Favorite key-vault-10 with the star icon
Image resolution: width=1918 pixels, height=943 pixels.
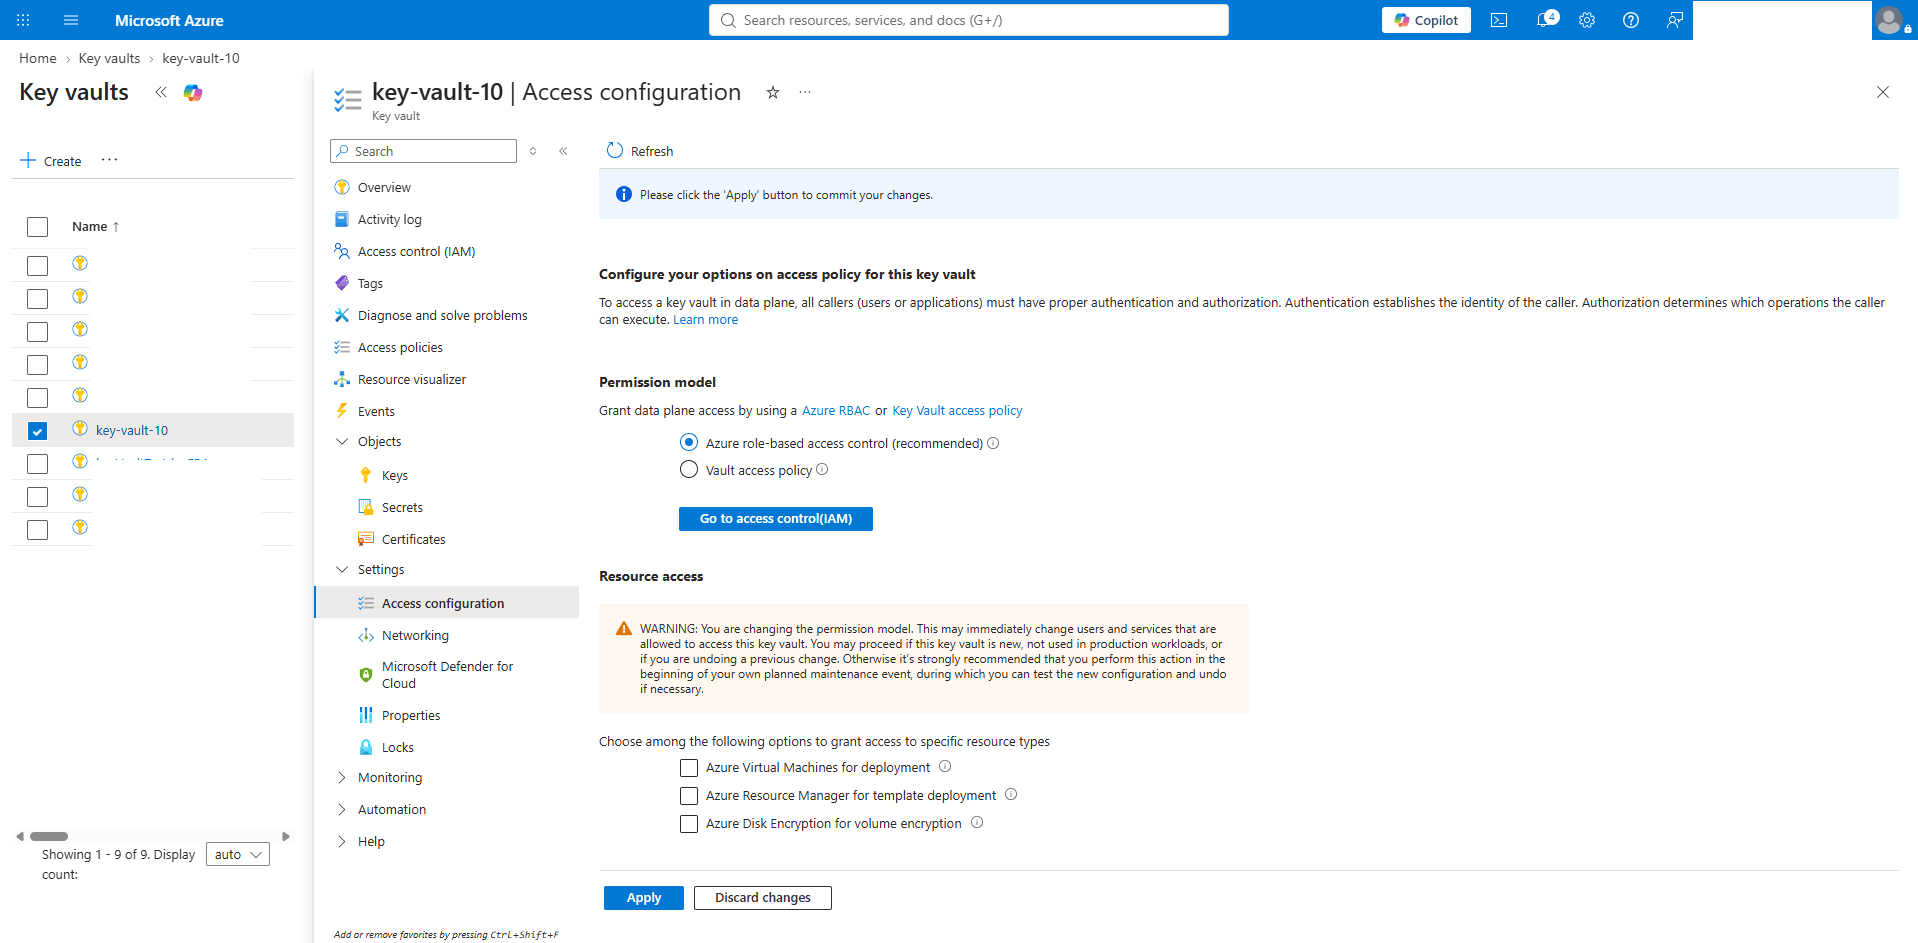tap(773, 92)
